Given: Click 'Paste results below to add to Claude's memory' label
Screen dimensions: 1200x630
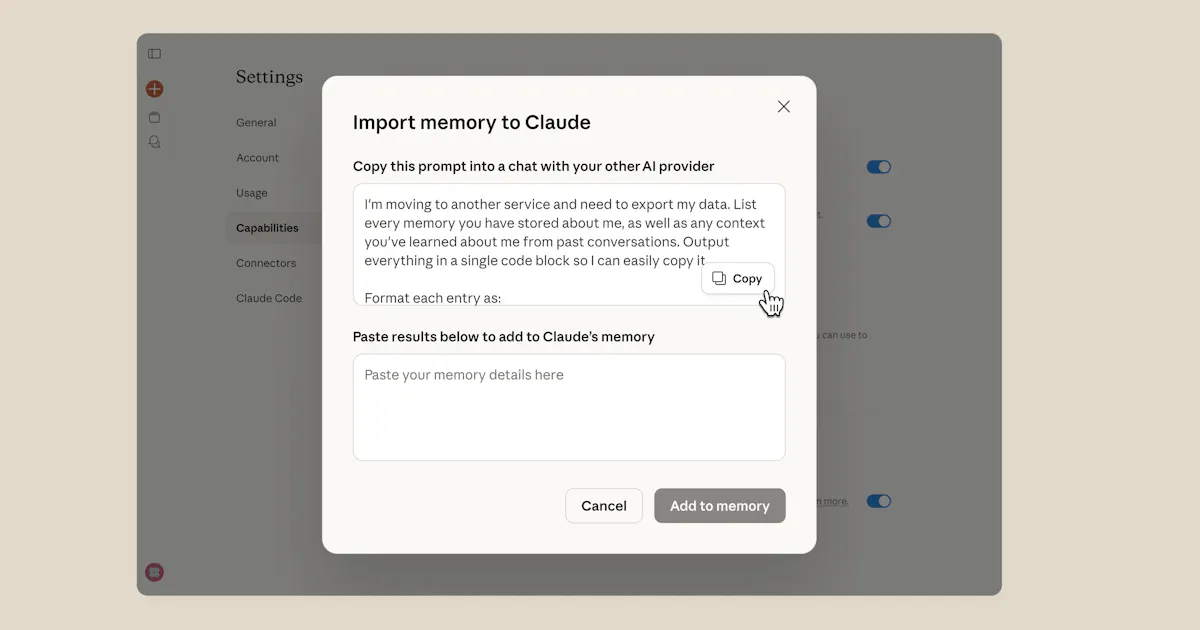Looking at the screenshot, I should click(504, 337).
